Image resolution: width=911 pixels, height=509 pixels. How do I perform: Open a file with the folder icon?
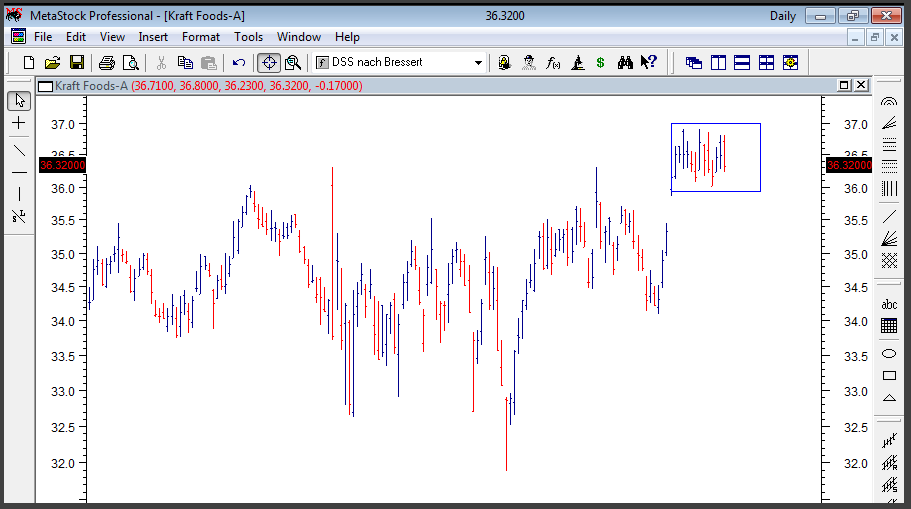pyautogui.click(x=52, y=63)
